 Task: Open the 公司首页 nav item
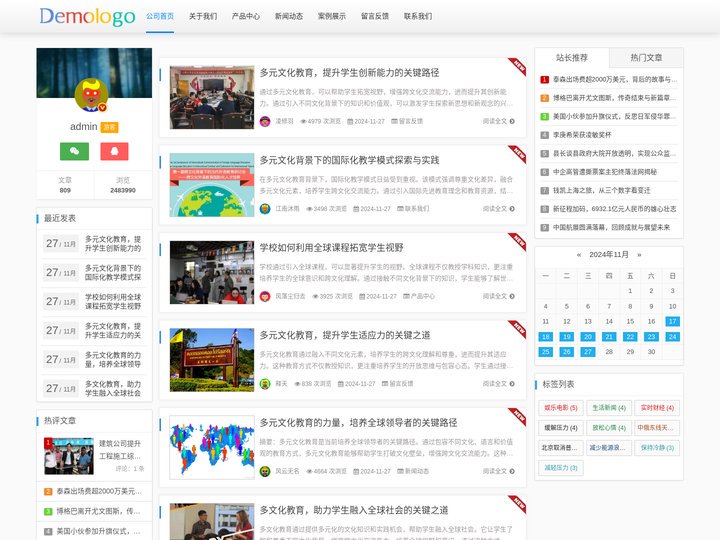[x=160, y=16]
